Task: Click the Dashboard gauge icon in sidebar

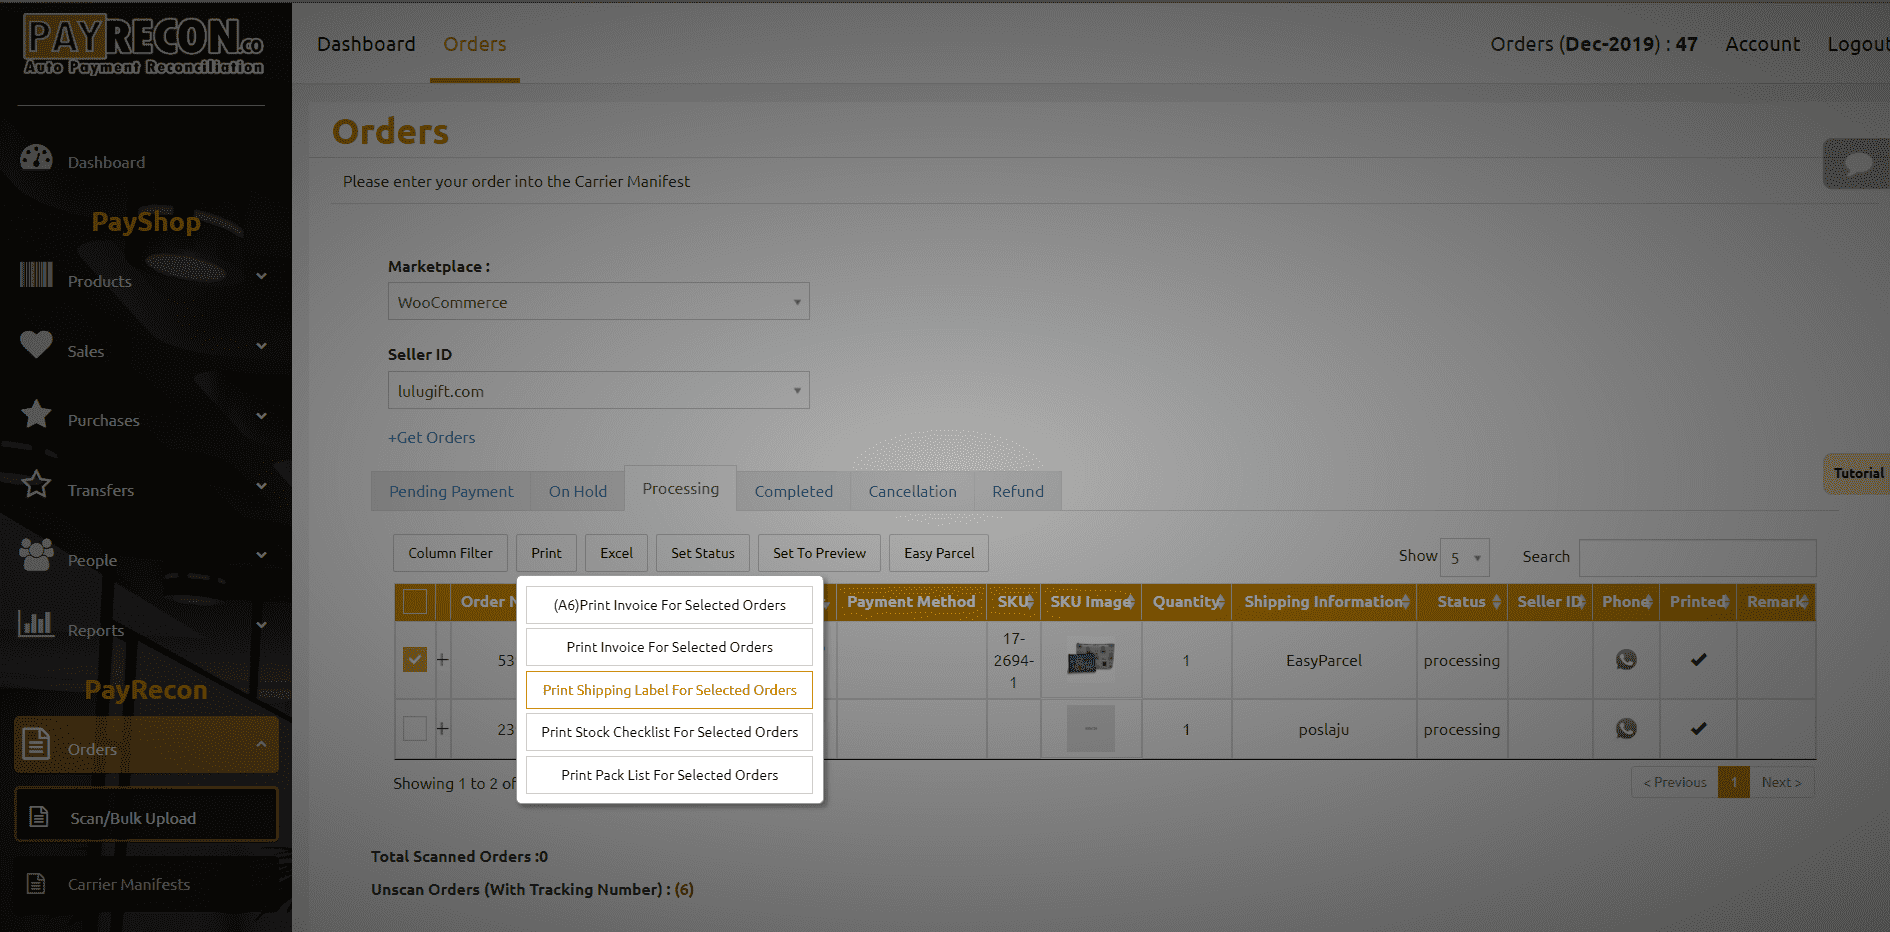Action: (x=37, y=158)
